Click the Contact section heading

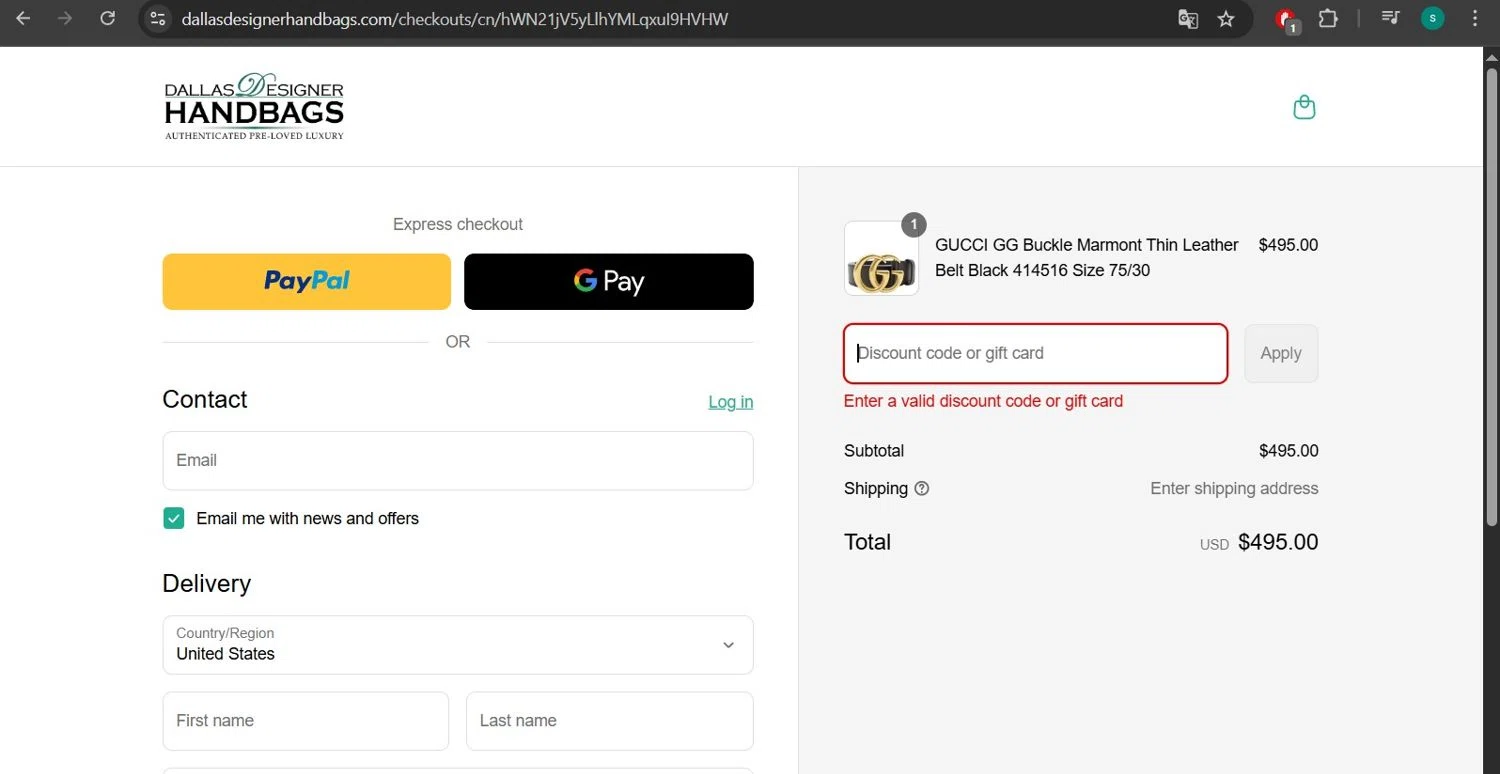click(x=205, y=400)
